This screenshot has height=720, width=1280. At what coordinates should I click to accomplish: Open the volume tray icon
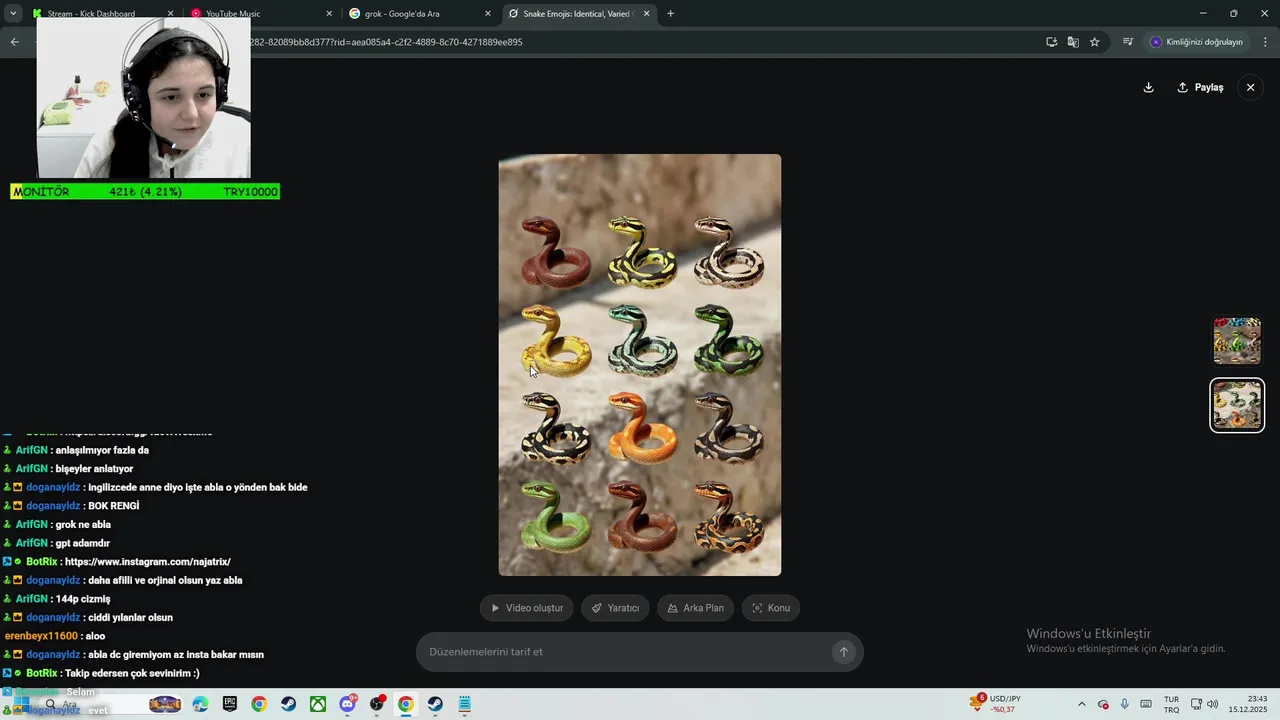coord(1213,704)
